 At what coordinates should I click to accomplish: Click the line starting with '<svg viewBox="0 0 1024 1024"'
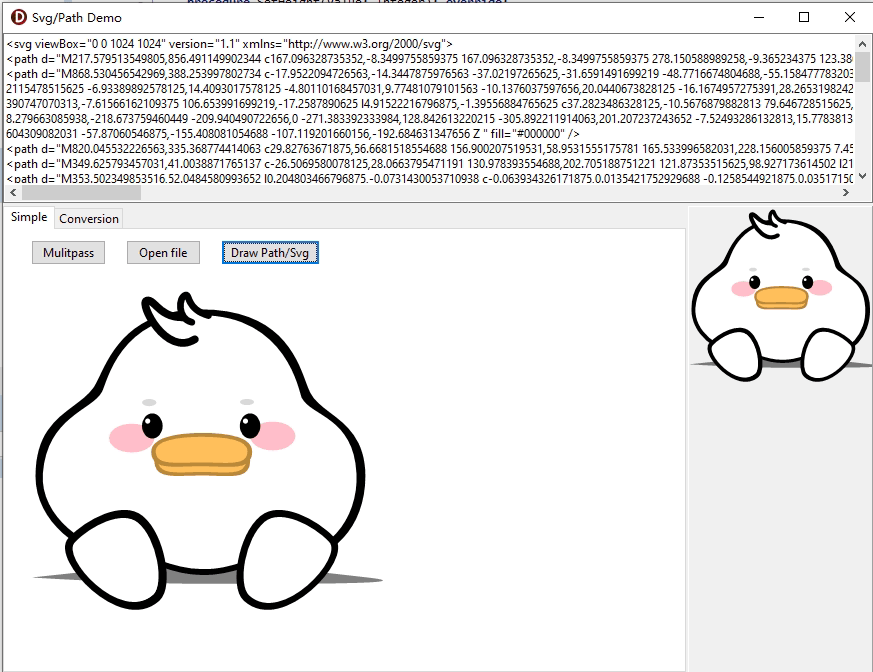[229, 44]
